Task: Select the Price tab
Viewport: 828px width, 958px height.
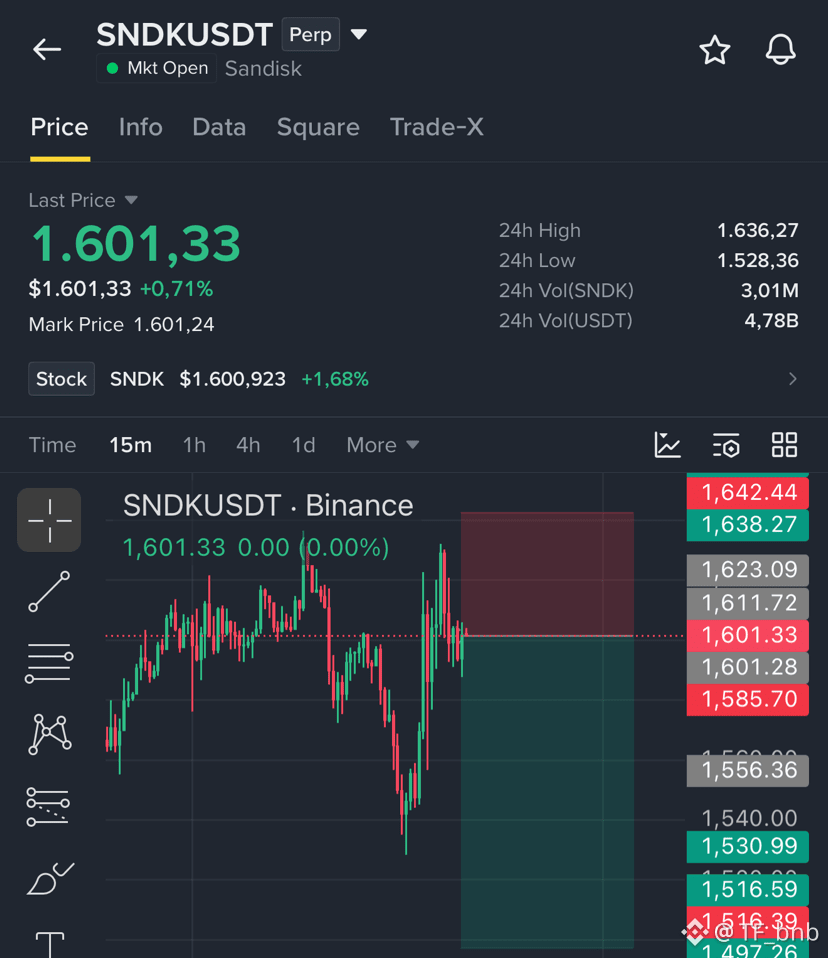Action: [59, 127]
